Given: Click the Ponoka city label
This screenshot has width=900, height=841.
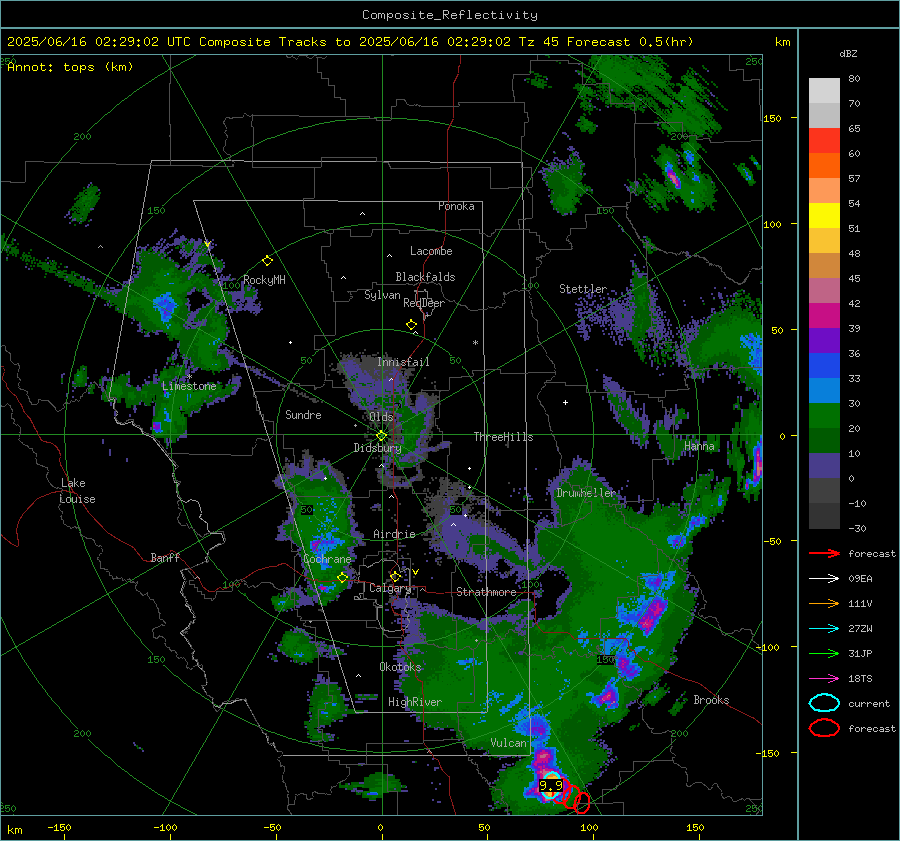Looking at the screenshot, I should (x=456, y=206).
